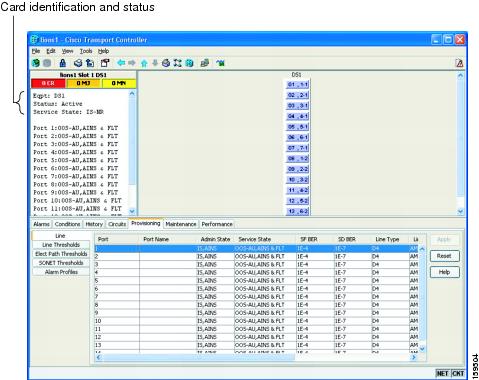479x380 pixels.
Task: Click the Admin State column header
Action: point(215,239)
